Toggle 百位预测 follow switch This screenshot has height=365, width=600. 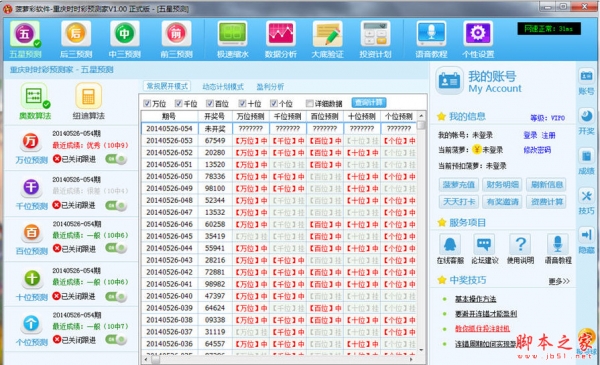pos(116,248)
